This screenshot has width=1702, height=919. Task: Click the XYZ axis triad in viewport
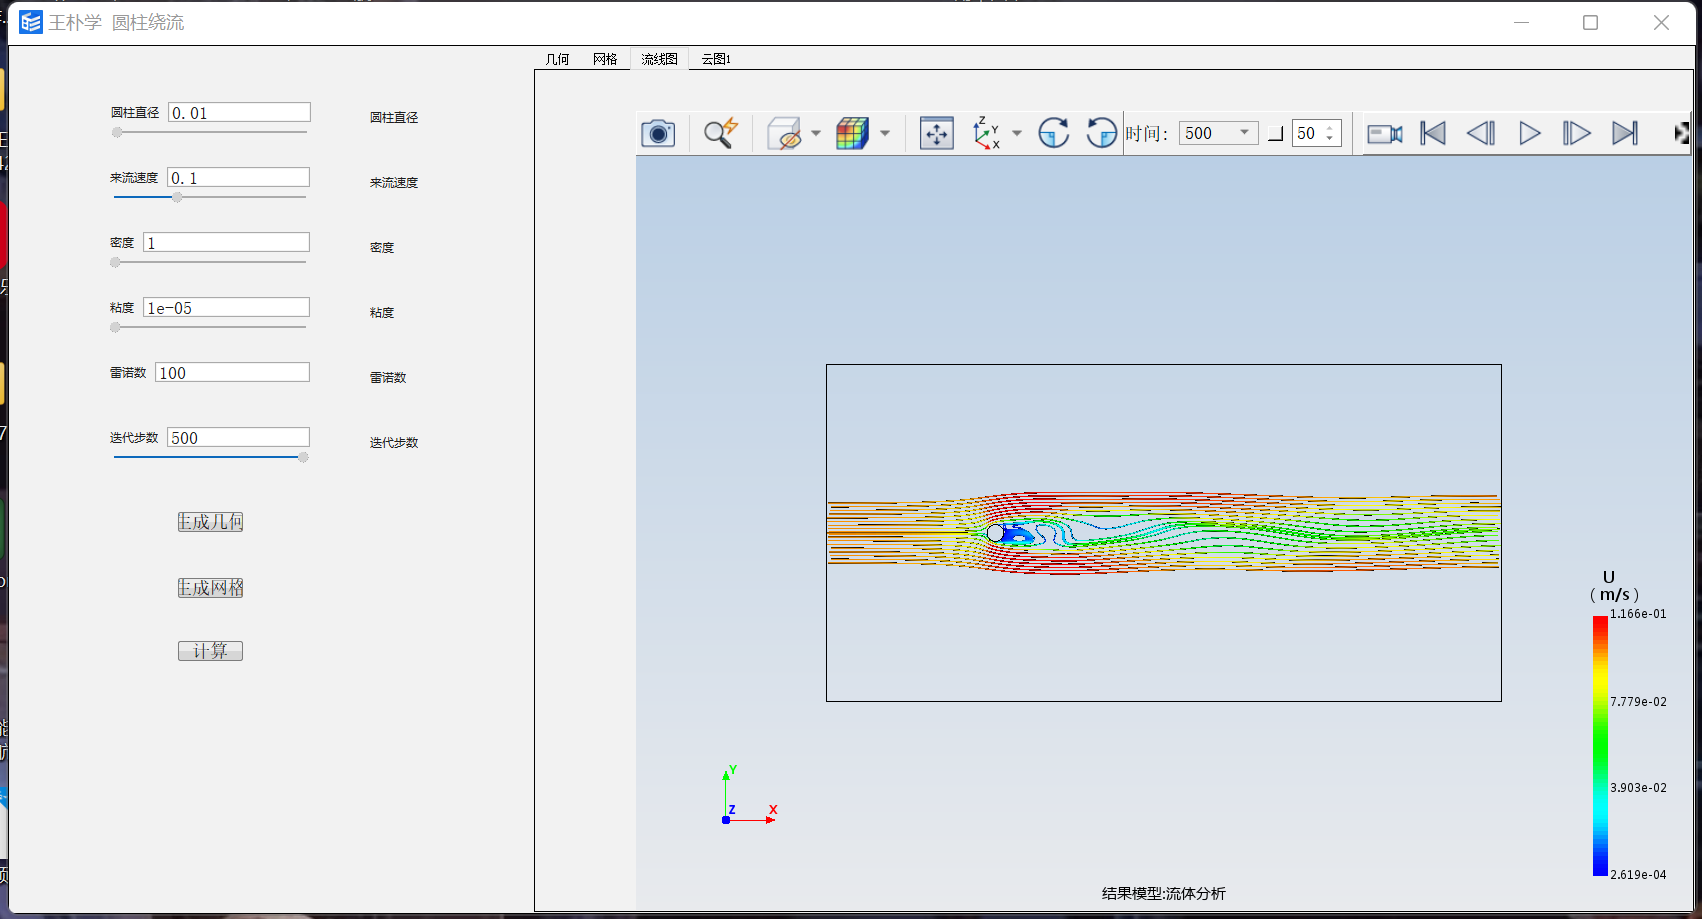[749, 796]
